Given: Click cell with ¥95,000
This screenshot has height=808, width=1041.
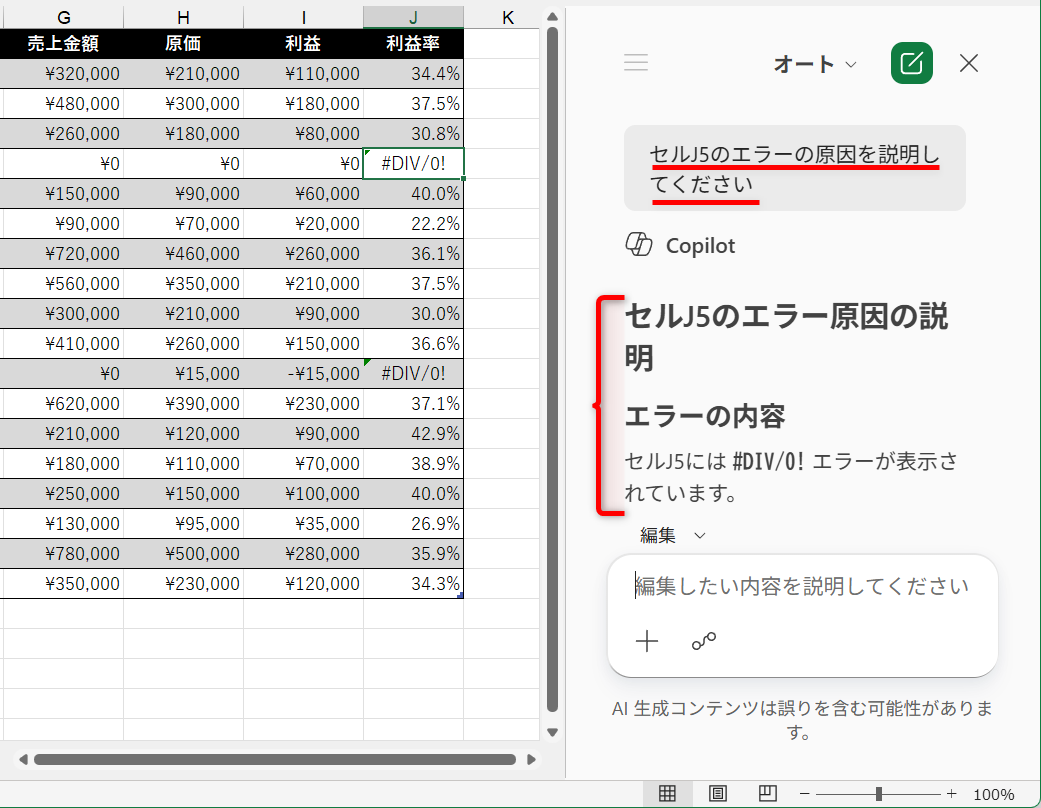Looking at the screenshot, I should coord(183,524).
